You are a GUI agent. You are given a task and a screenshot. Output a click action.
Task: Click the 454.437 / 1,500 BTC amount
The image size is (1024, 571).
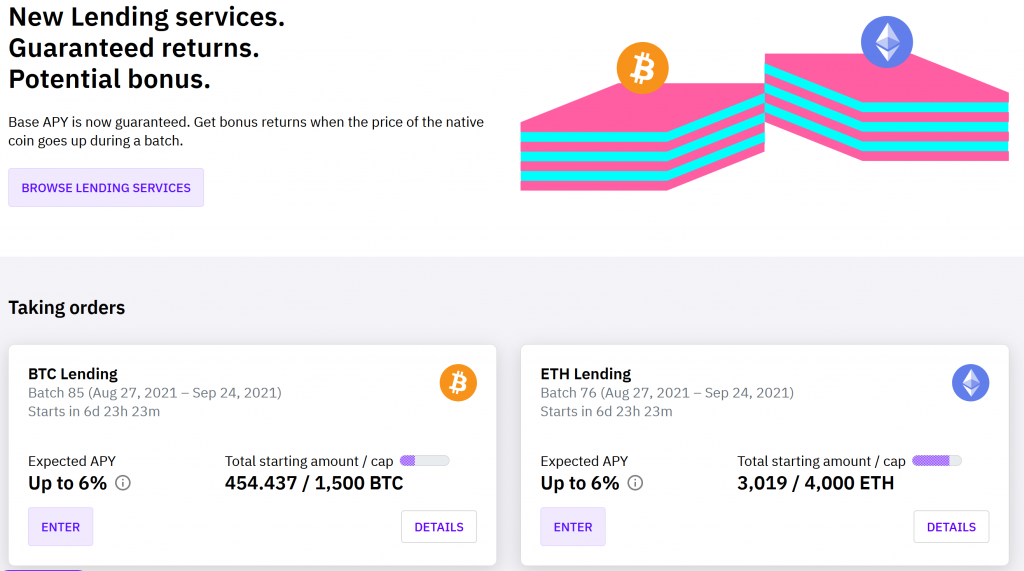pos(314,483)
